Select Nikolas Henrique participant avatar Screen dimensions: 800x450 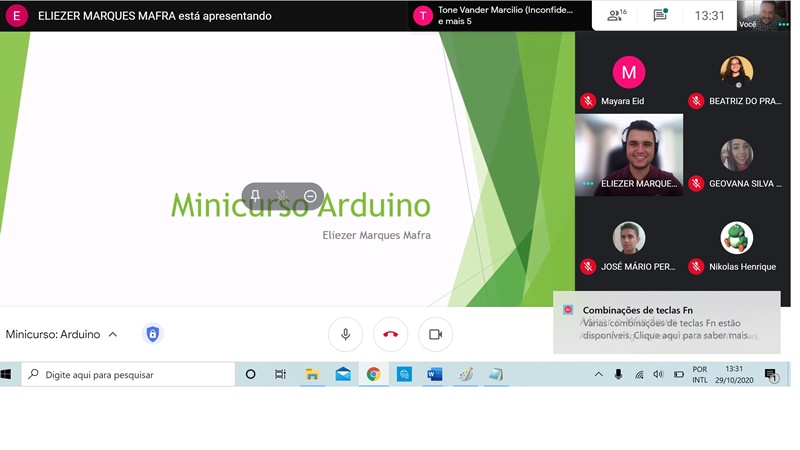pos(736,238)
